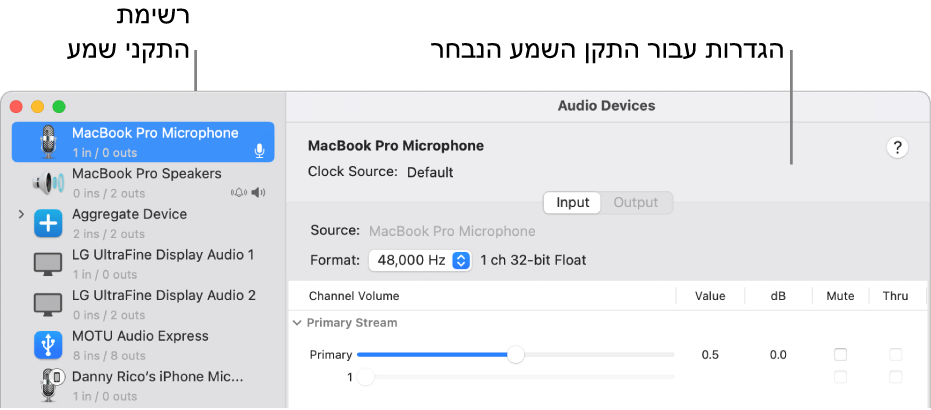Click the speaker output icon on MacBook Pro Speakers
This screenshot has width=931, height=410.
[260, 193]
